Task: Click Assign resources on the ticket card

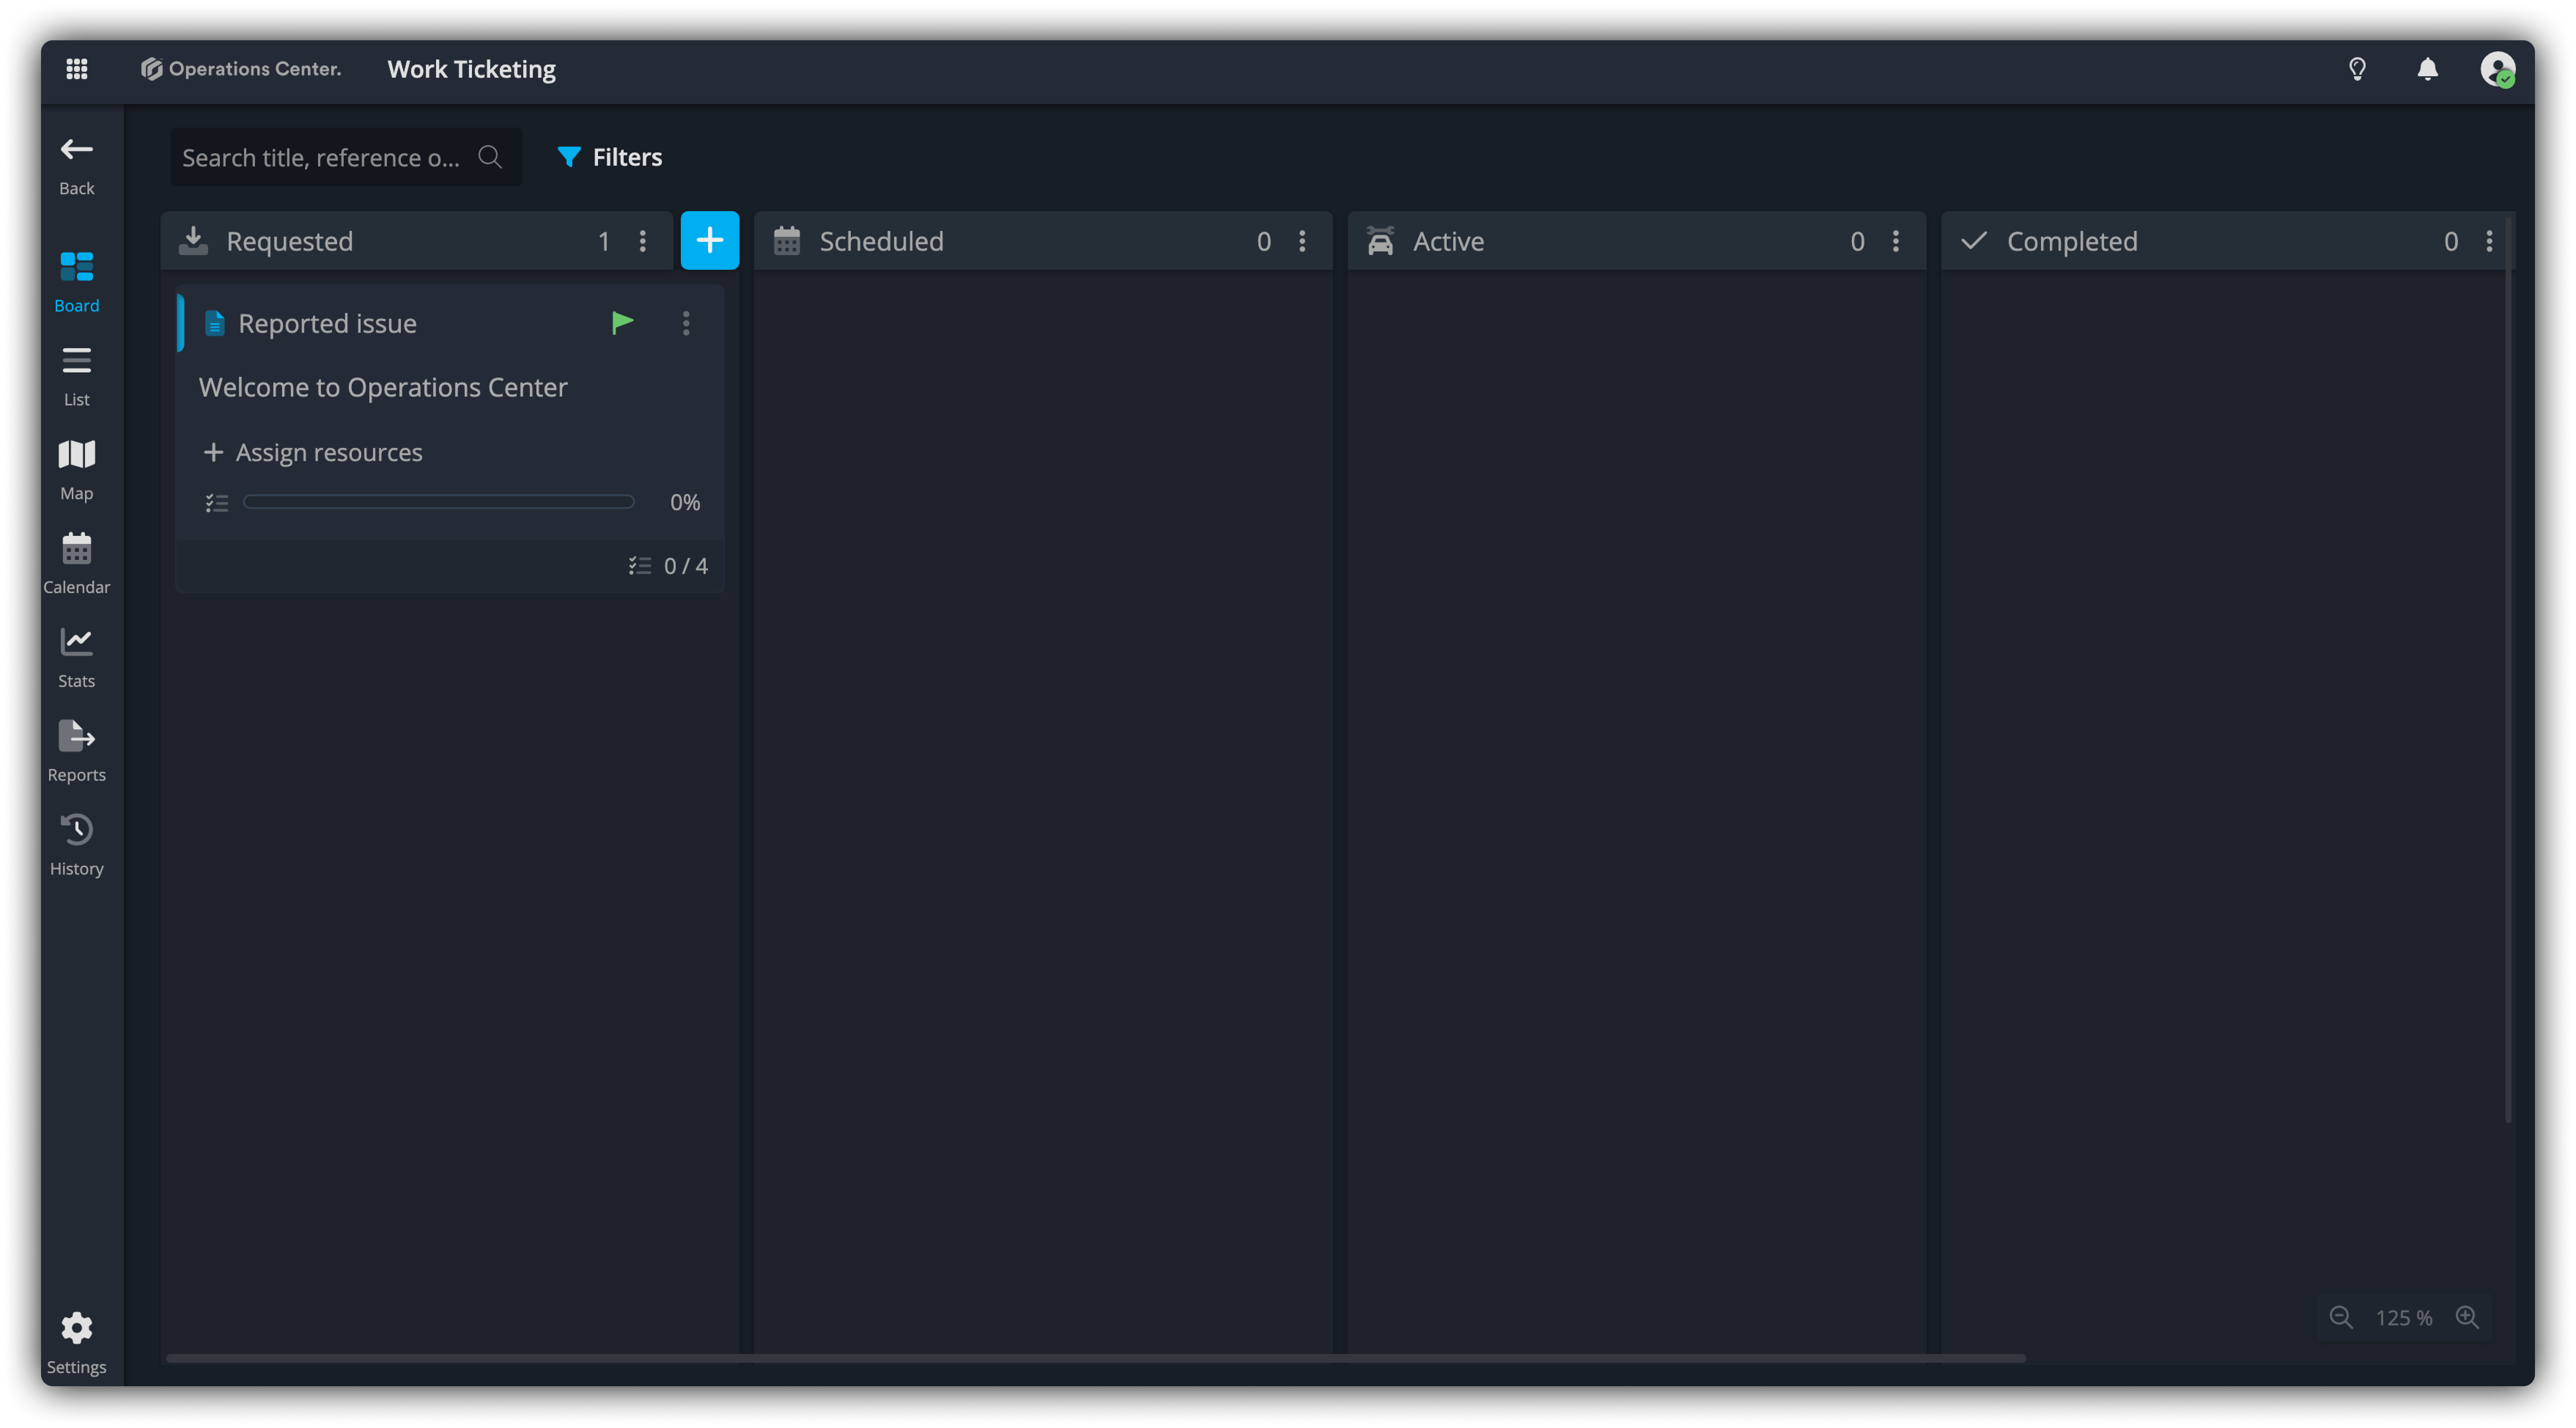Action: tap(313, 453)
